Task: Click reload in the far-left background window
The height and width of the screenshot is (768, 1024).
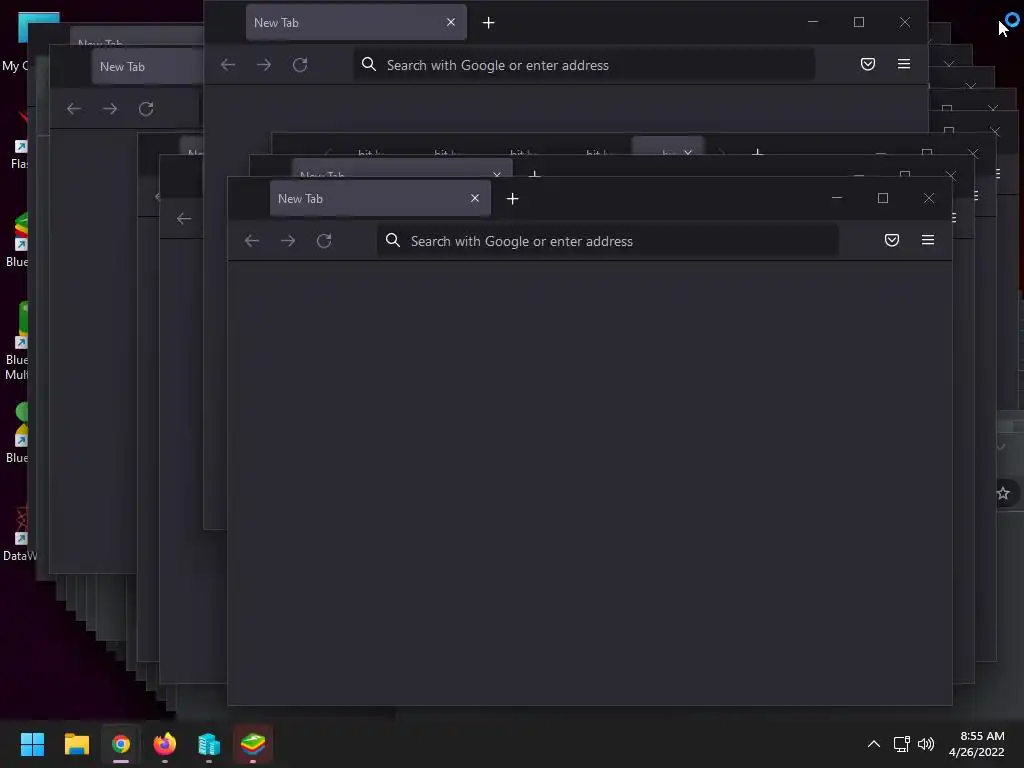Action: coord(146,108)
